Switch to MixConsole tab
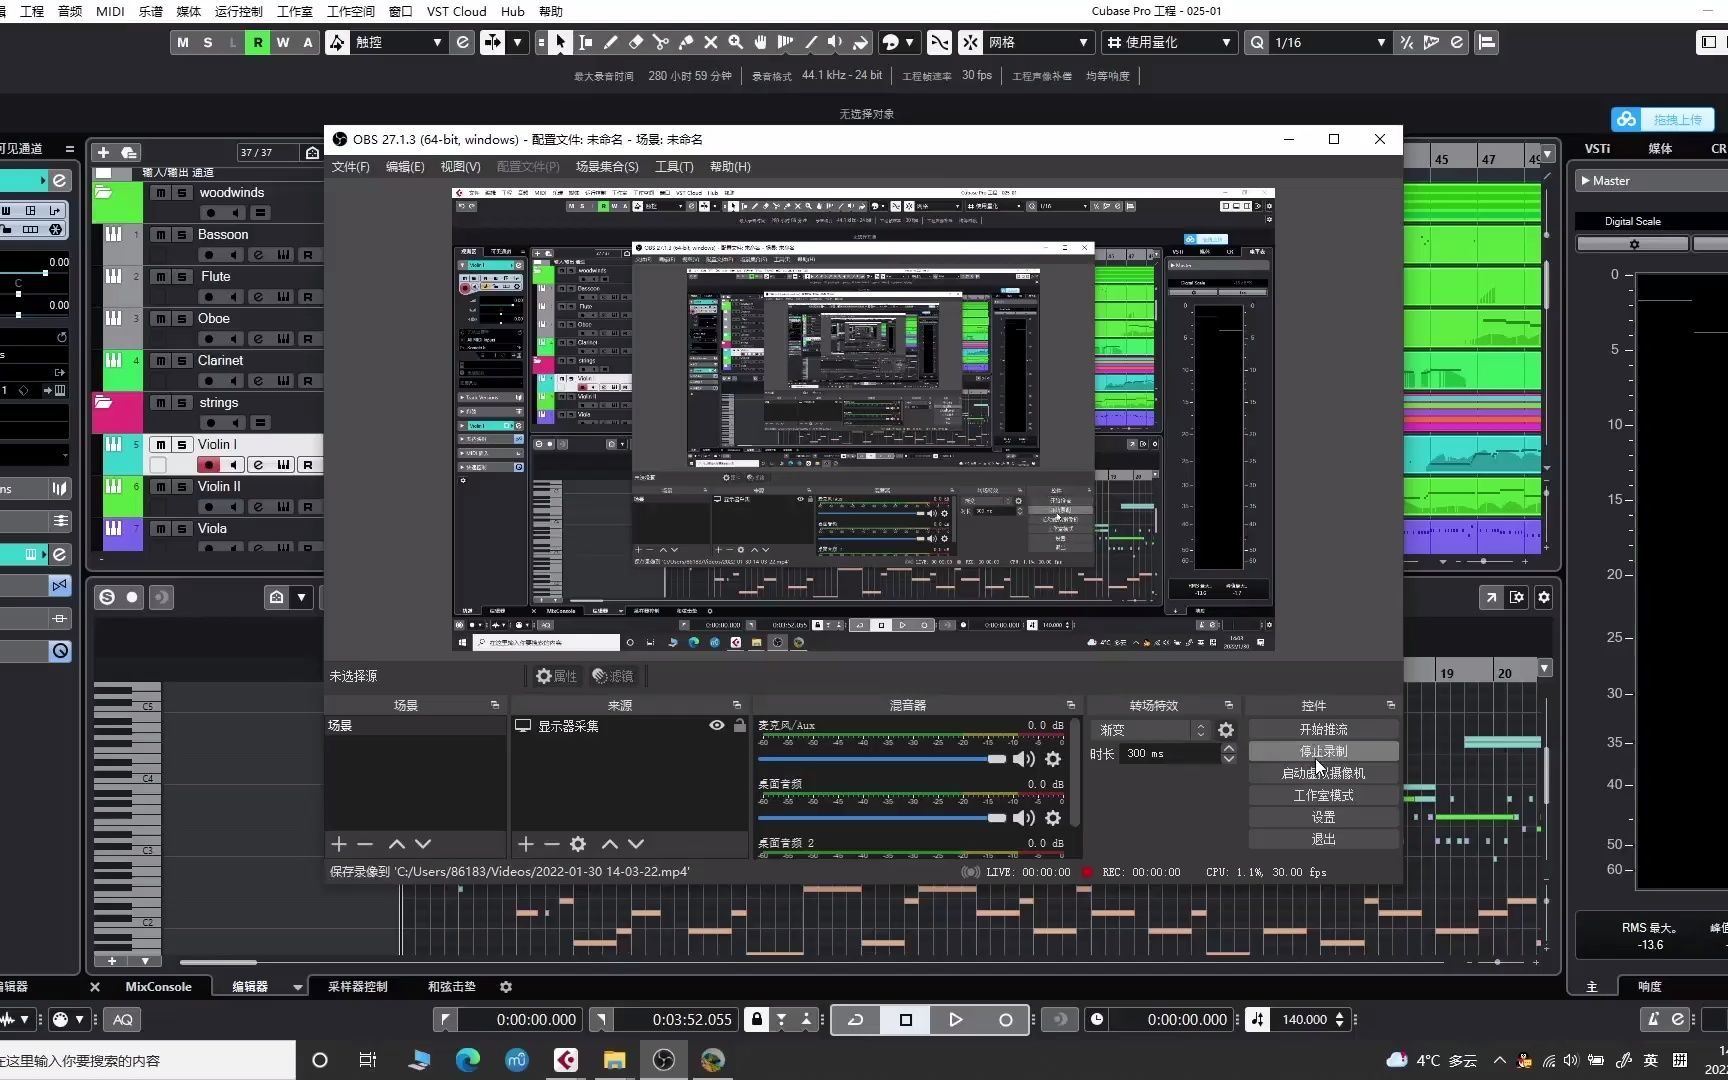The height and width of the screenshot is (1080, 1728). coord(158,987)
